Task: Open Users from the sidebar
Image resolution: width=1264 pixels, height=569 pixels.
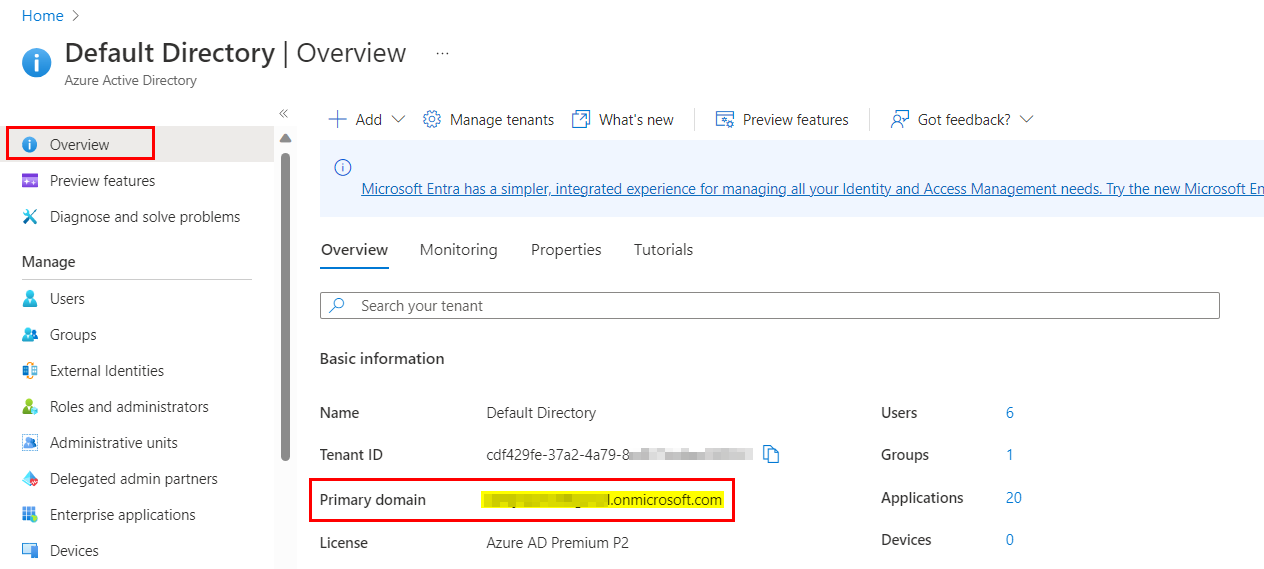Action: [67, 299]
